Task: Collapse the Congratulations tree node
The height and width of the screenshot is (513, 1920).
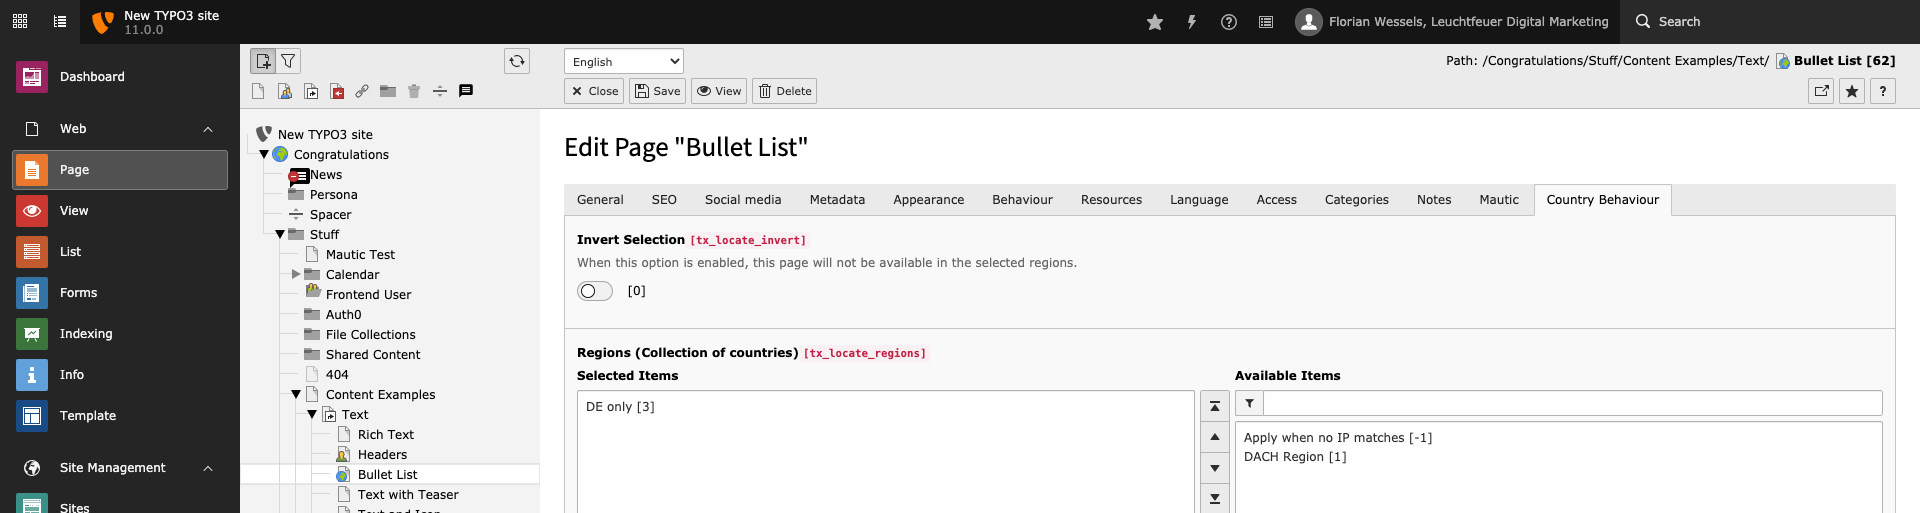Action: [264, 154]
